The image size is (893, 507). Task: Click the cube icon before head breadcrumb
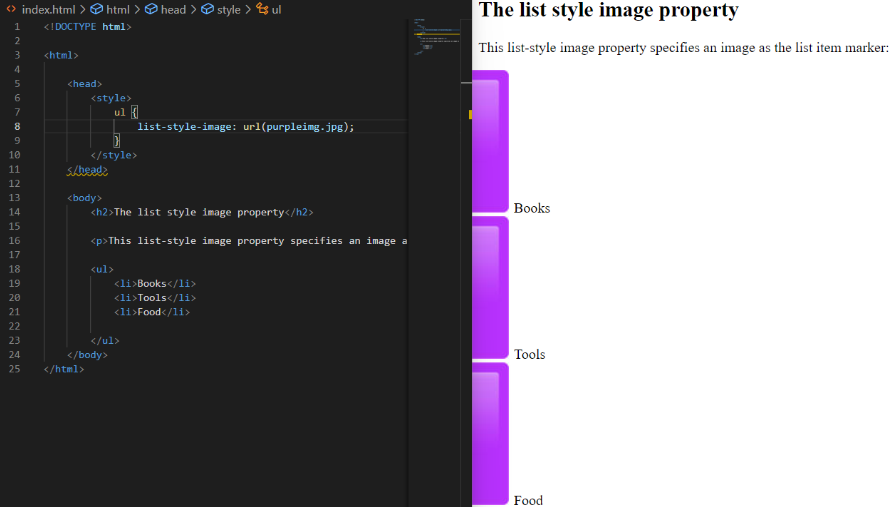pos(151,9)
